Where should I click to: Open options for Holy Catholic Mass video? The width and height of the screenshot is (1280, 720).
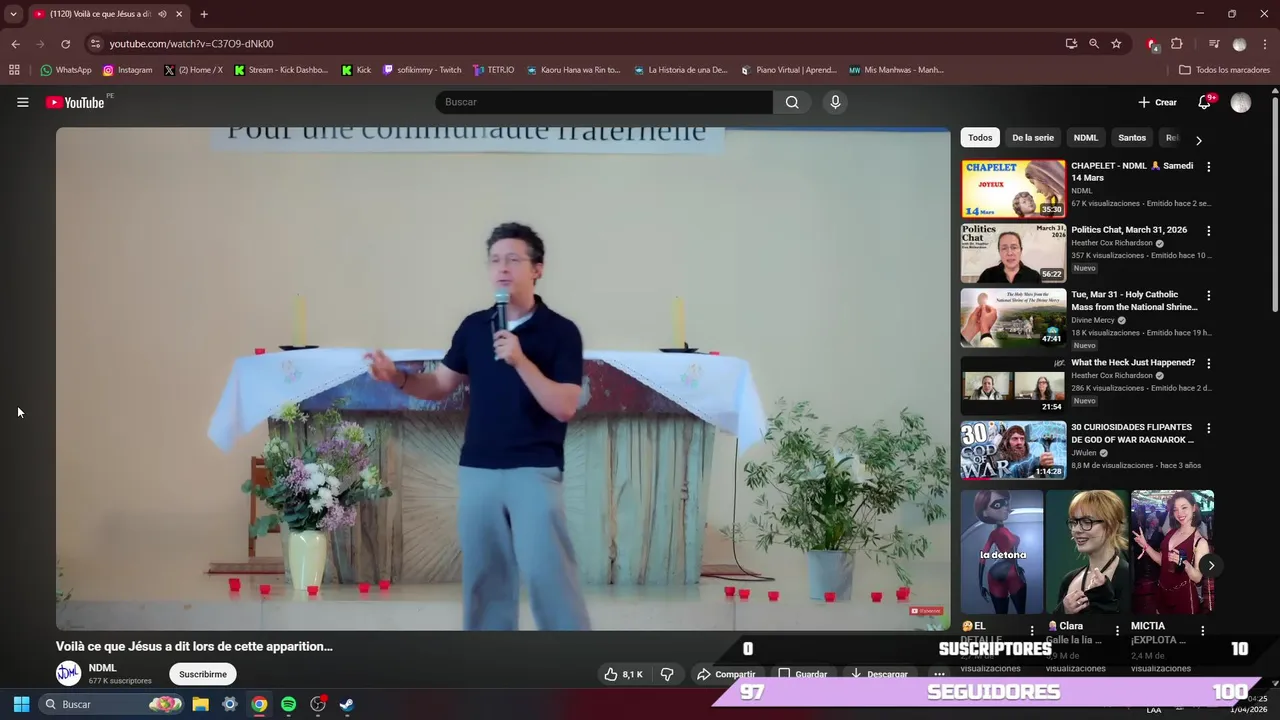click(1208, 296)
